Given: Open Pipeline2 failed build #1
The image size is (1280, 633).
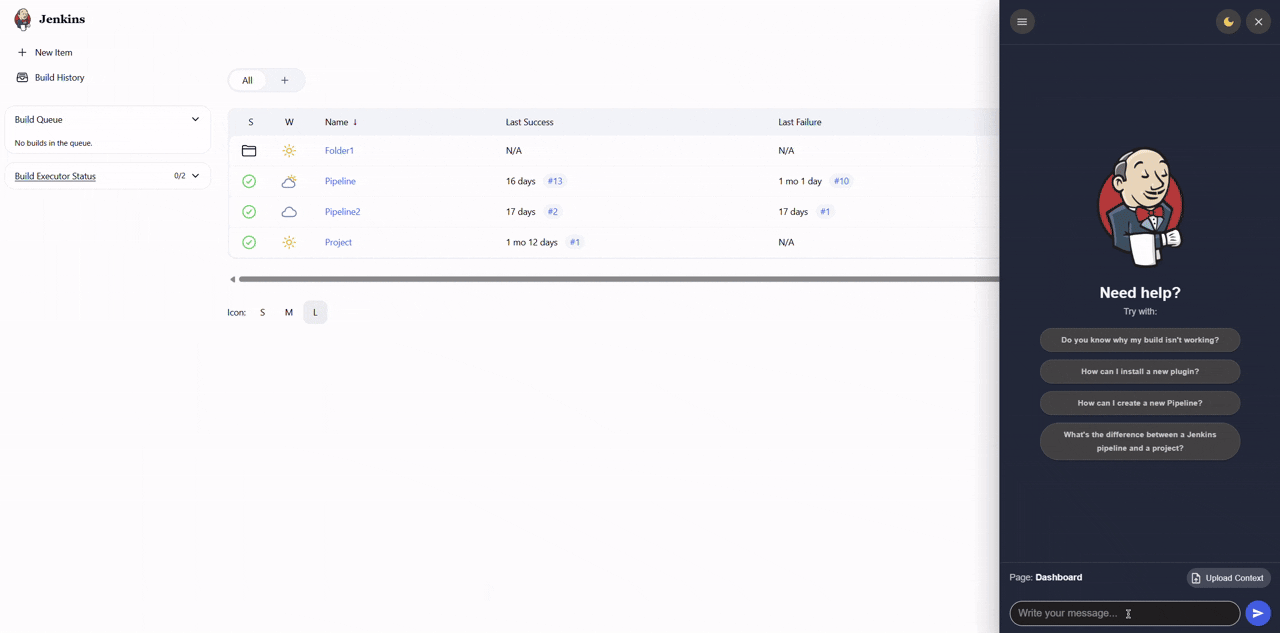Looking at the screenshot, I should [x=825, y=212].
